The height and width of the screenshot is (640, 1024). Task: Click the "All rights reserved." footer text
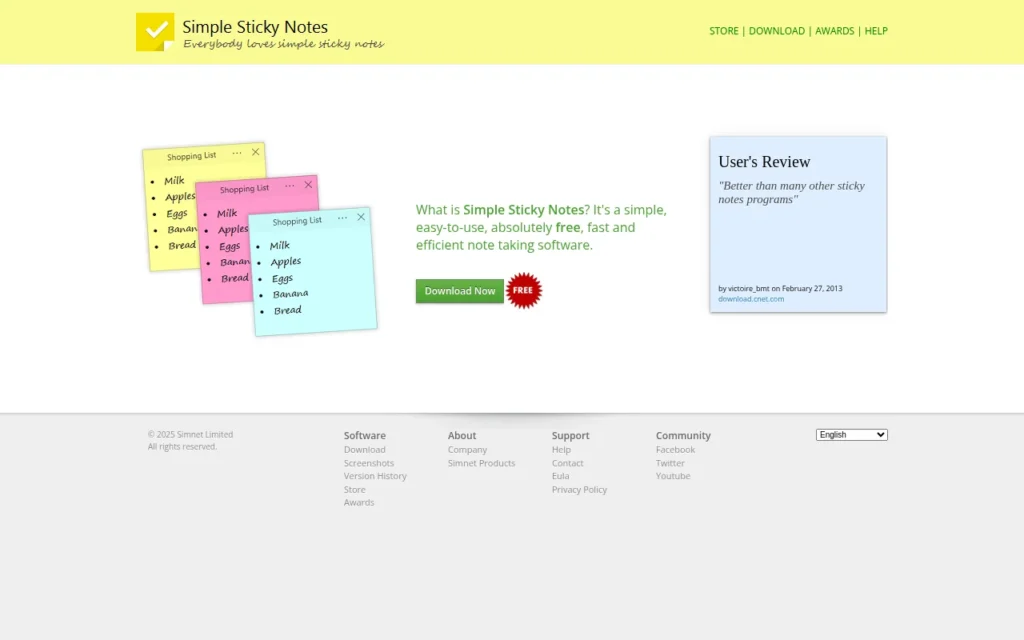(x=182, y=447)
